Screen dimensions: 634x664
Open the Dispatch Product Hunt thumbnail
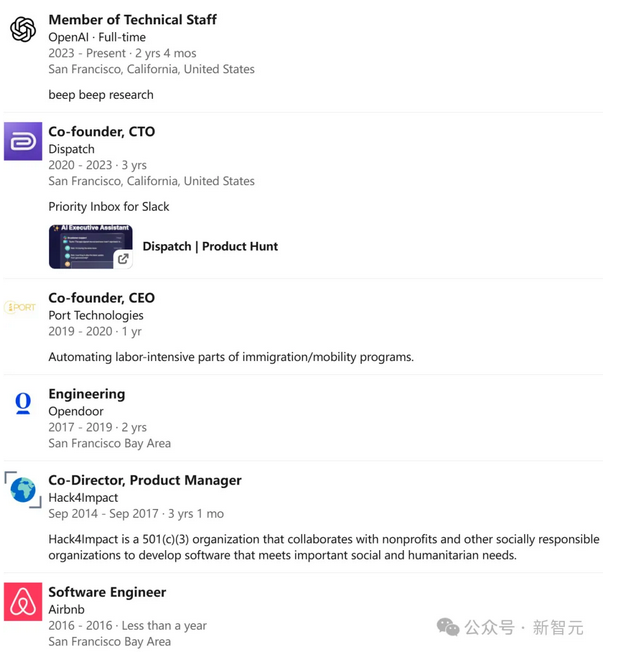pos(91,246)
